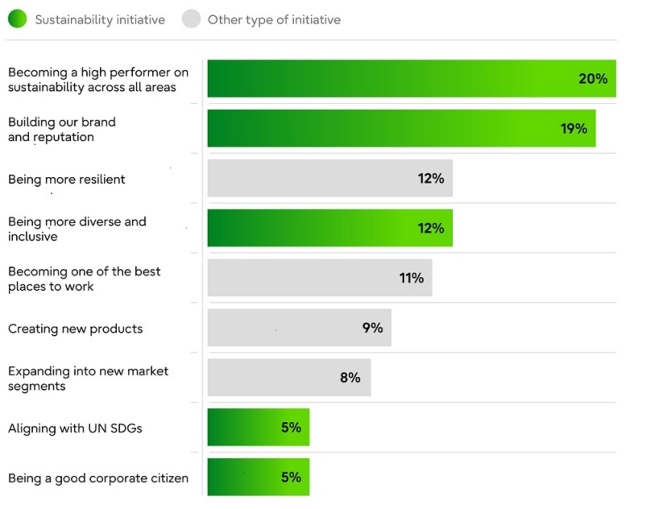Click the gray Other type legend circle
Viewport: 650px width, 509px height.
(x=190, y=19)
